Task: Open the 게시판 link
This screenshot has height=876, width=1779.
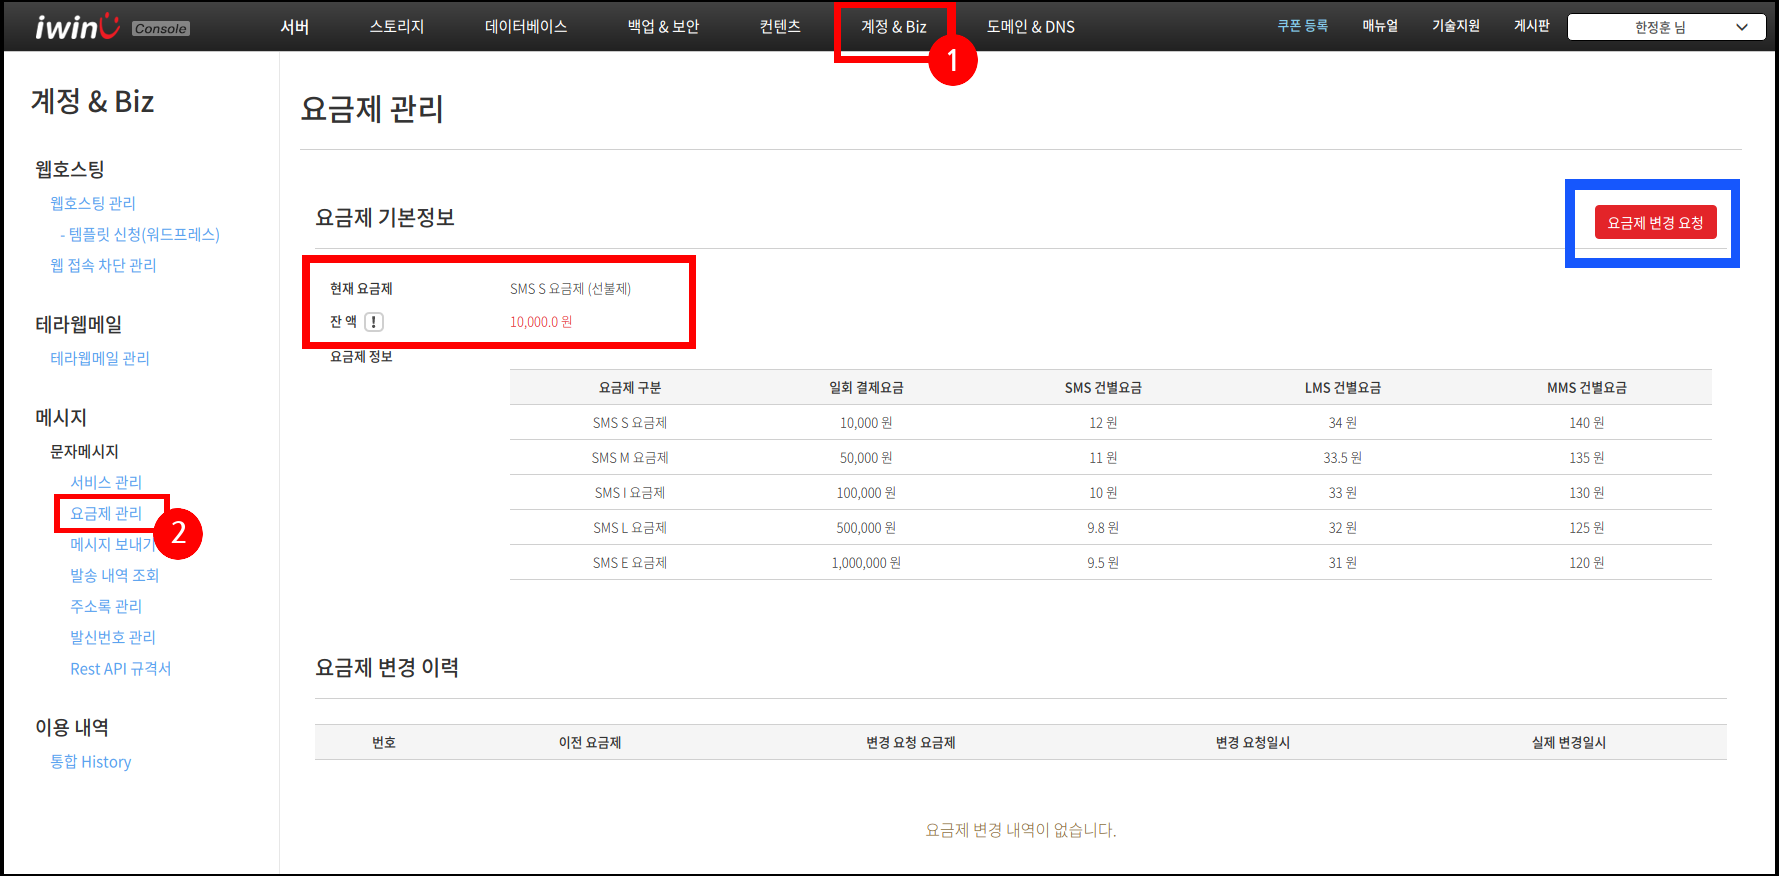Action: click(1532, 26)
